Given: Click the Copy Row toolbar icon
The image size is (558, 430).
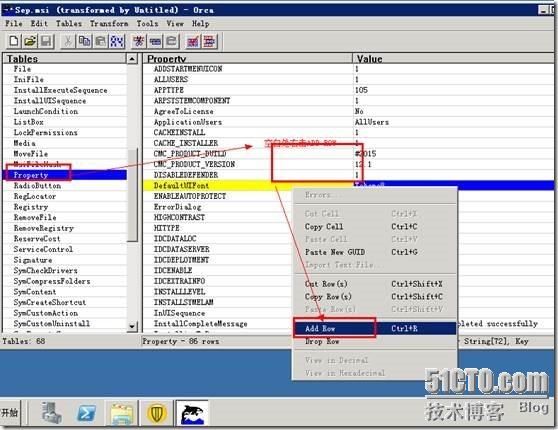Looking at the screenshot, I should click(155, 41).
